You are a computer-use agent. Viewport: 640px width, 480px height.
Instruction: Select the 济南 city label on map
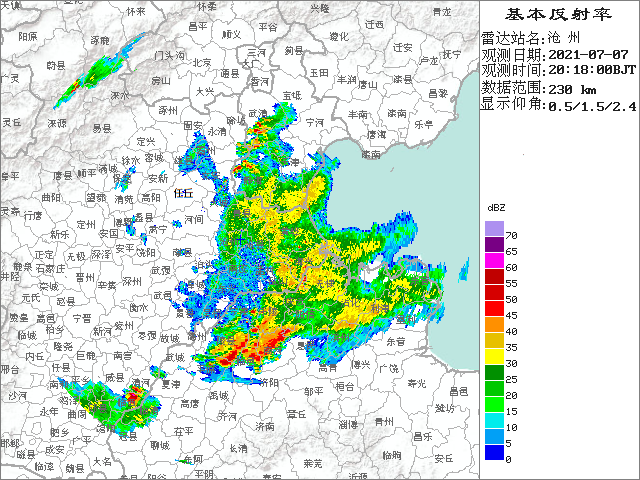(x=264, y=425)
